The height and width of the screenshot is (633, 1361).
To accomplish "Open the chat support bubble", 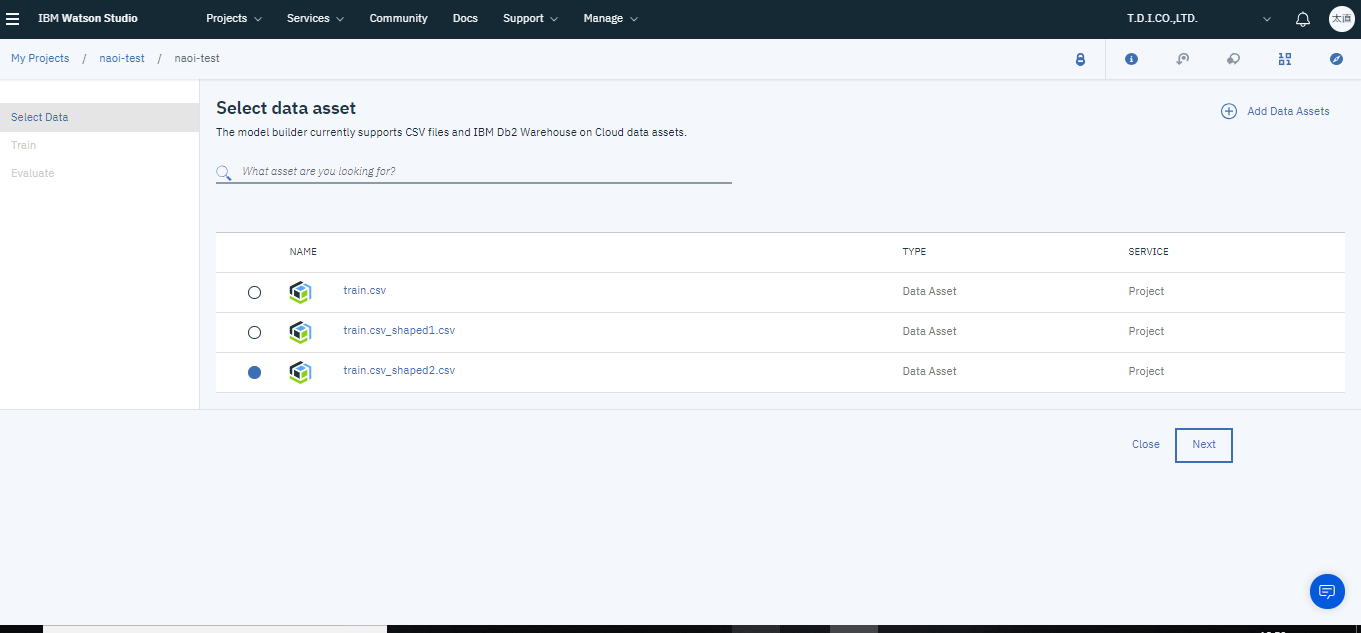I will [x=1327, y=591].
